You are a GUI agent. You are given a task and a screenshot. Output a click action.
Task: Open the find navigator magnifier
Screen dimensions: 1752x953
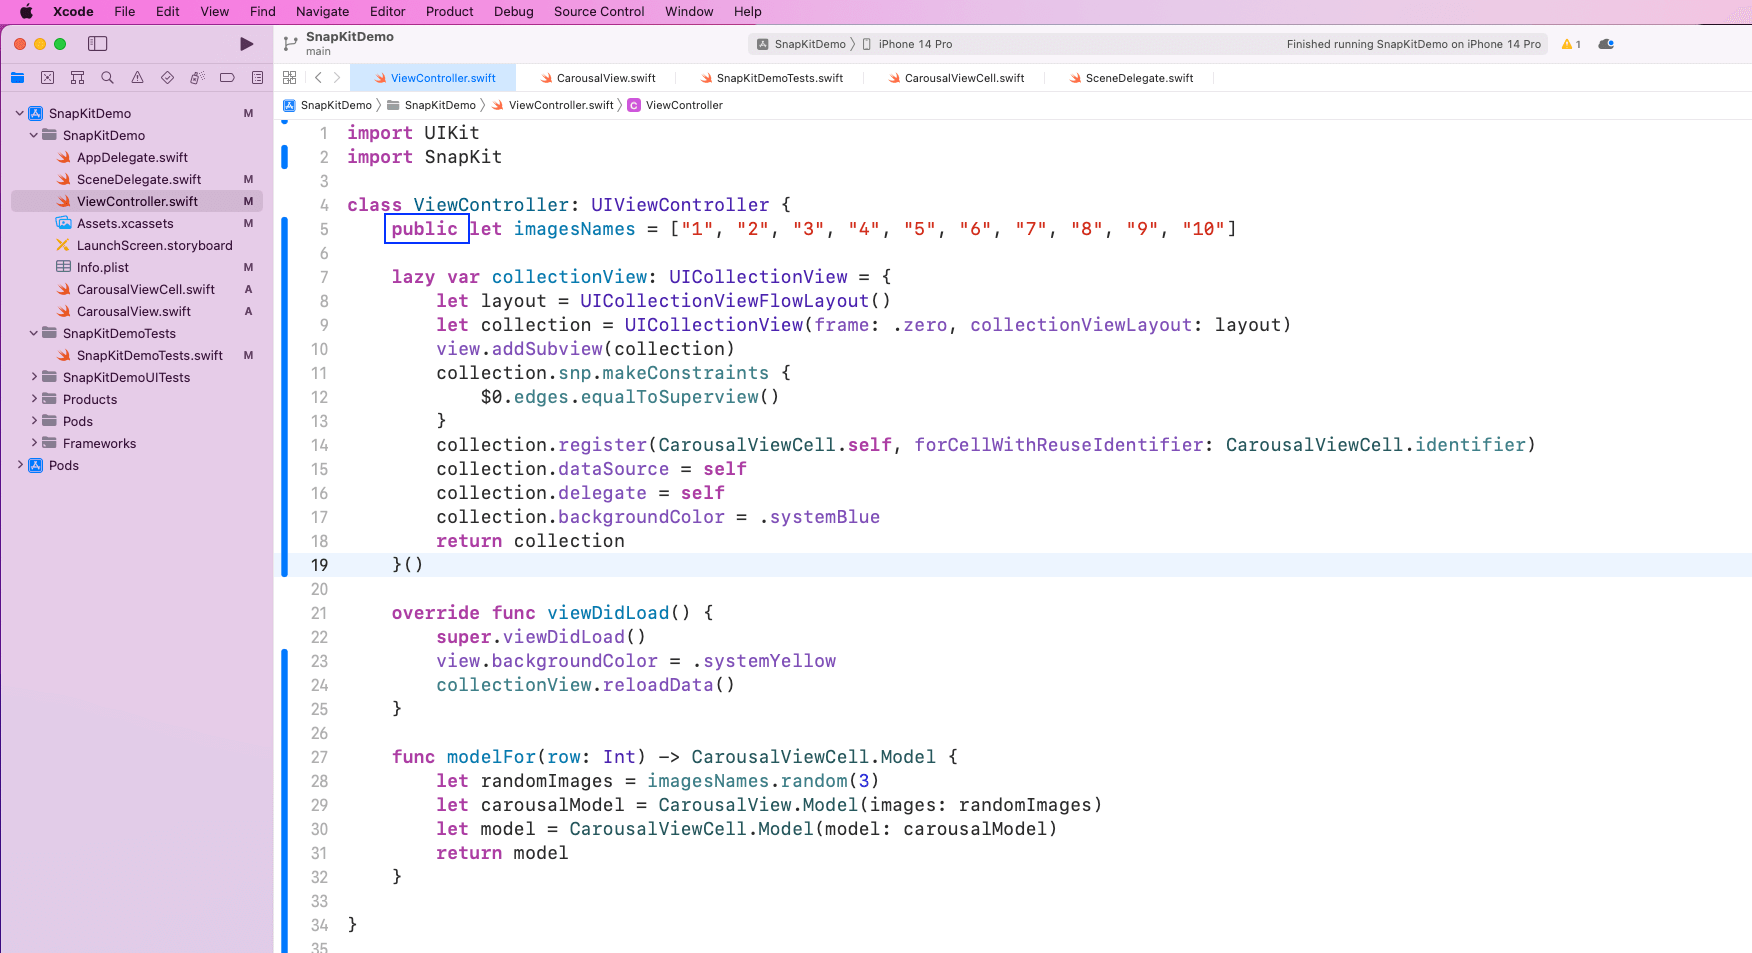(x=107, y=78)
